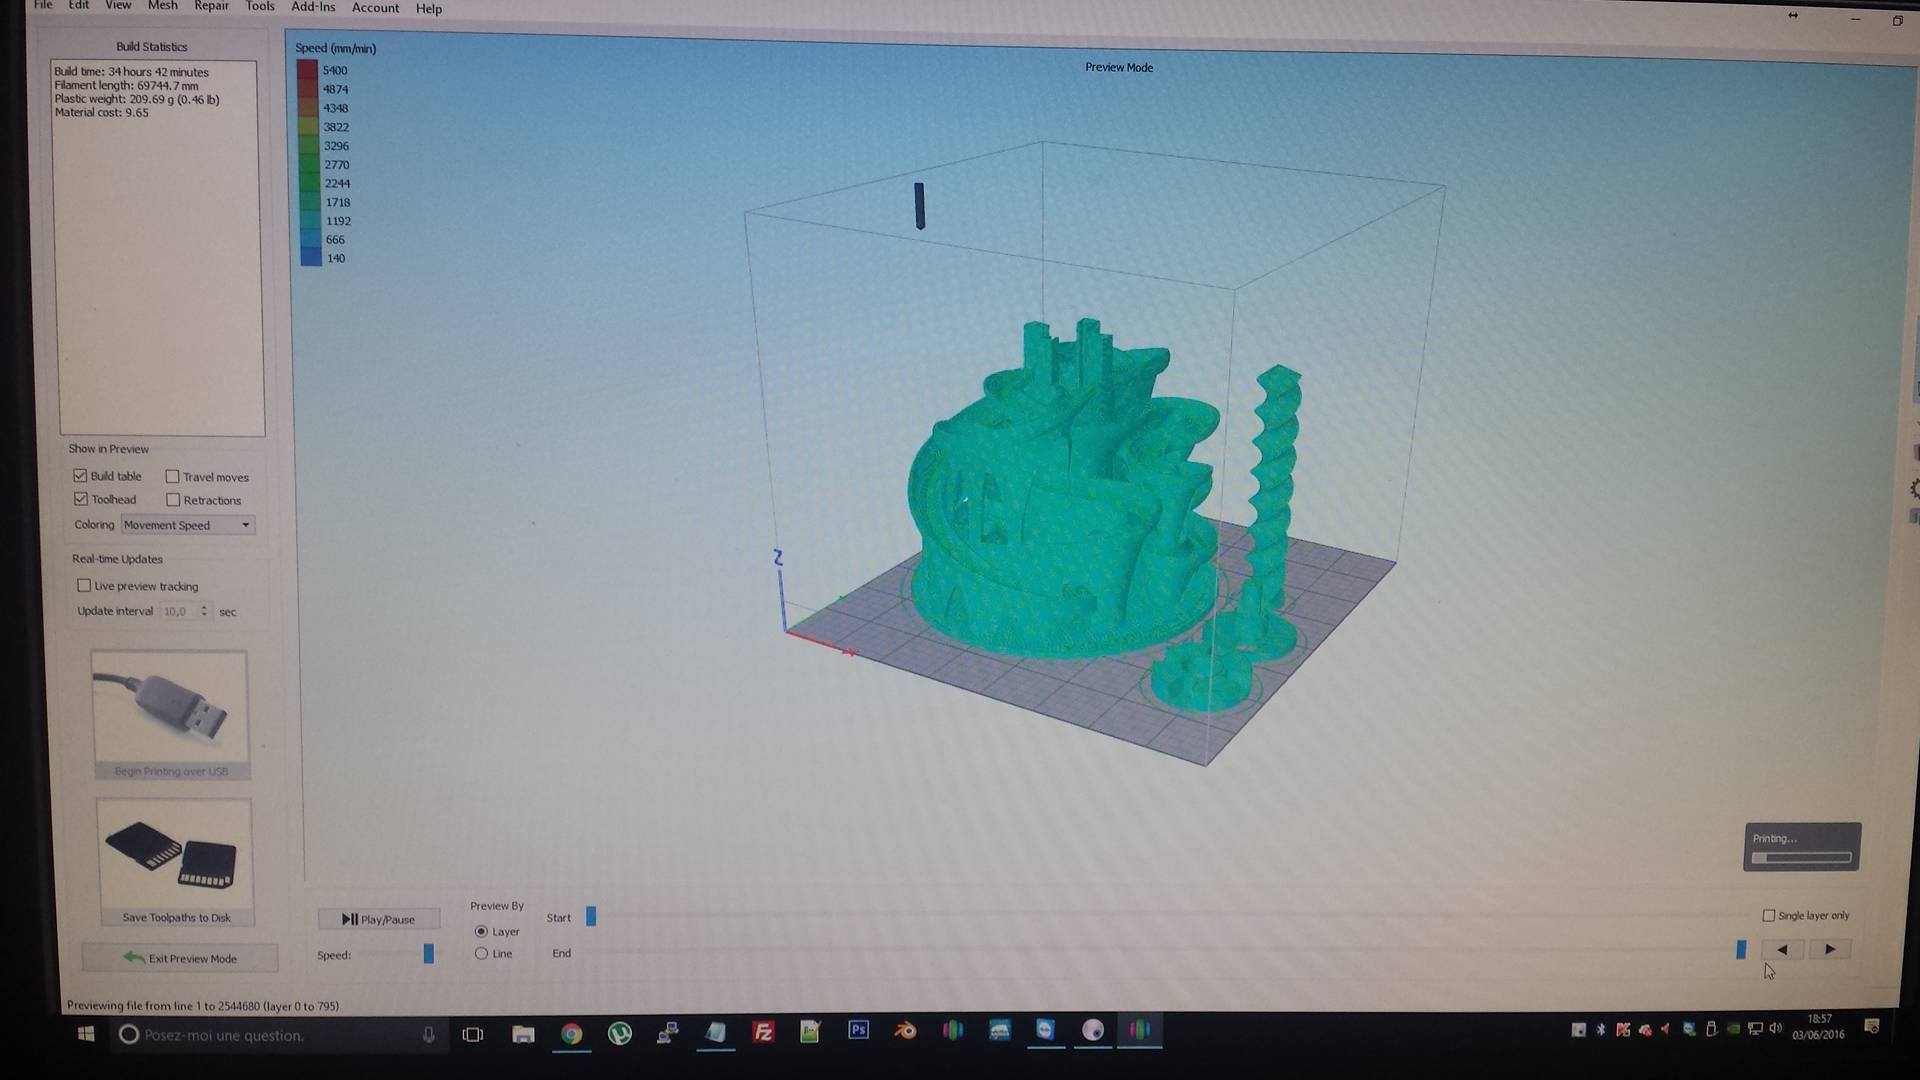Click the red 5400 speed color swatch

(x=308, y=69)
